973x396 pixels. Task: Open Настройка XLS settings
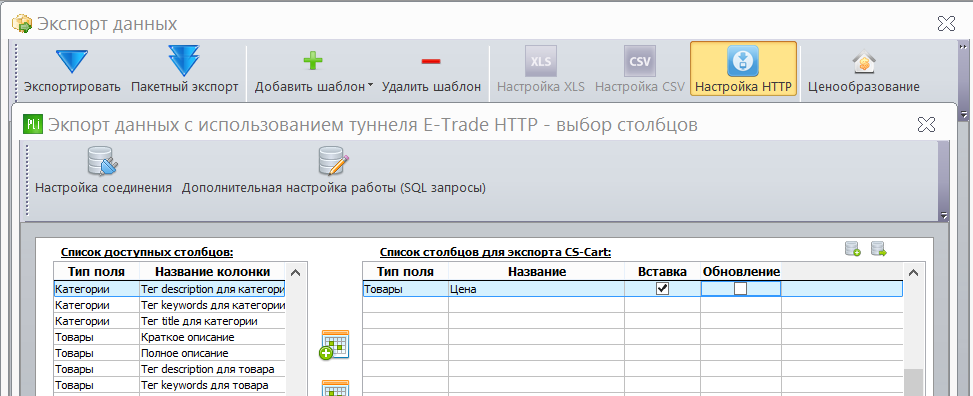click(x=540, y=70)
